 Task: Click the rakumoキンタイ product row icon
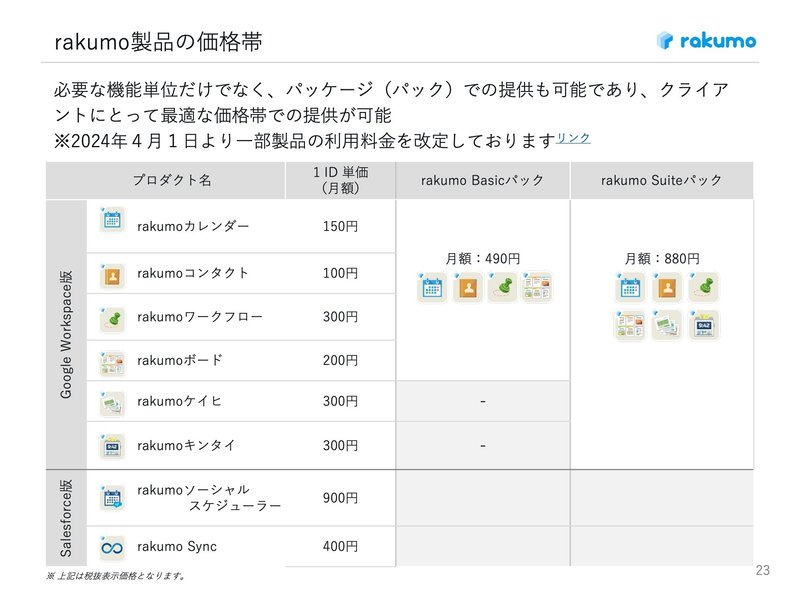pos(112,446)
